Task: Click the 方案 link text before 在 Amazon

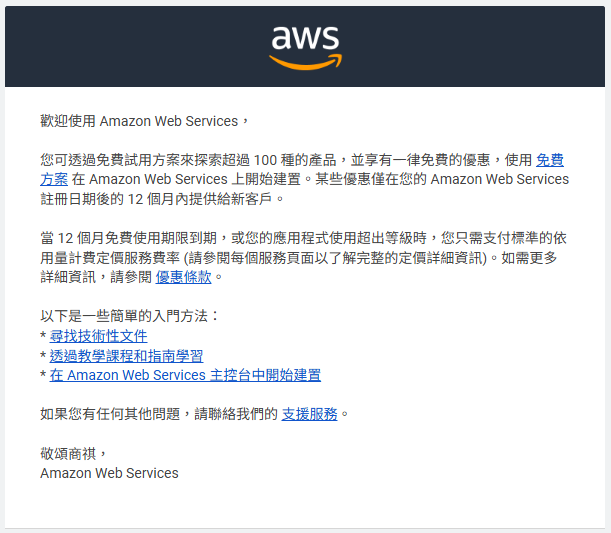Action: click(54, 179)
